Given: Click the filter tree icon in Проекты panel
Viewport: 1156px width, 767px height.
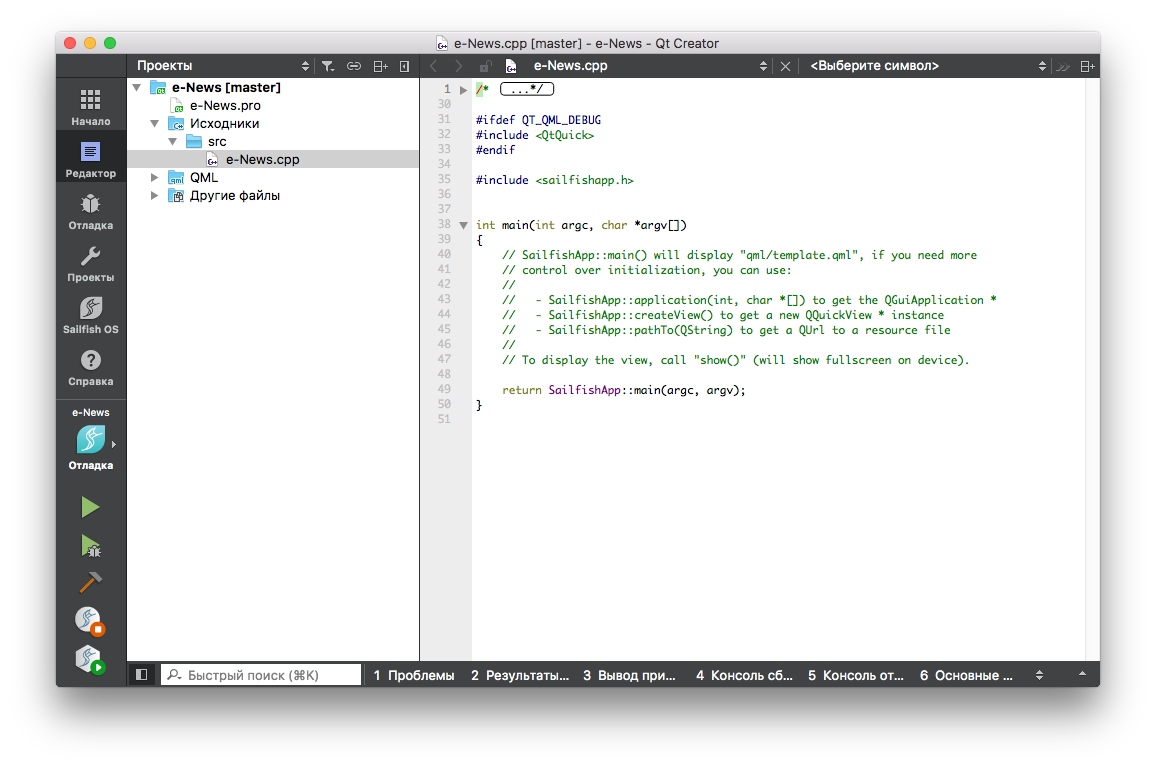Looking at the screenshot, I should pyautogui.click(x=328, y=66).
